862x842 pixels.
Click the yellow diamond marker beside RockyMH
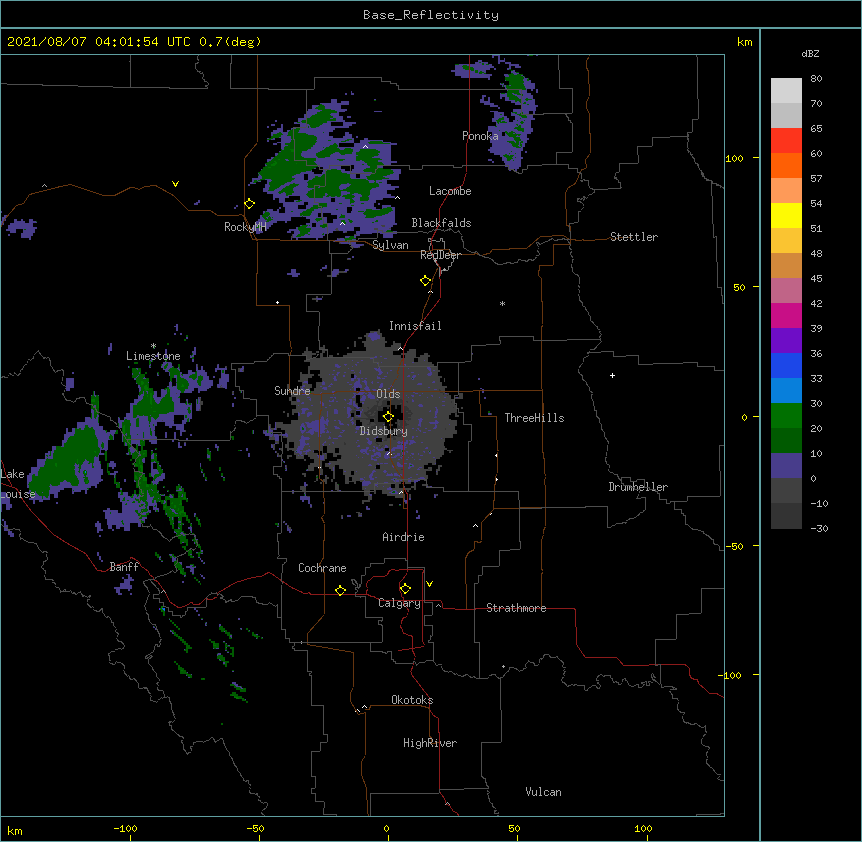click(250, 204)
